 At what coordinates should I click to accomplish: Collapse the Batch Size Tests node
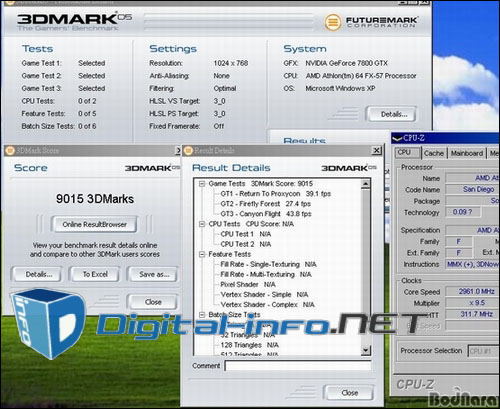tap(202, 315)
